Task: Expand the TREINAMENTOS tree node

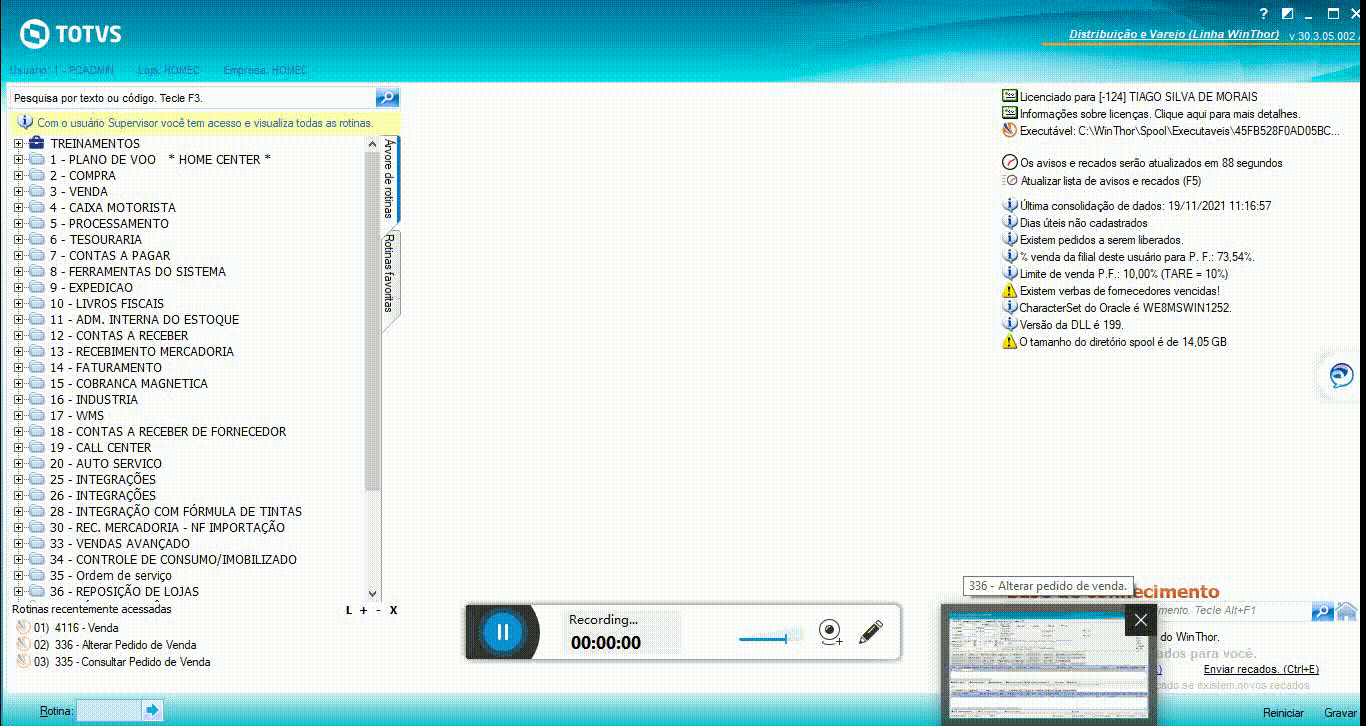Action: (x=18, y=144)
